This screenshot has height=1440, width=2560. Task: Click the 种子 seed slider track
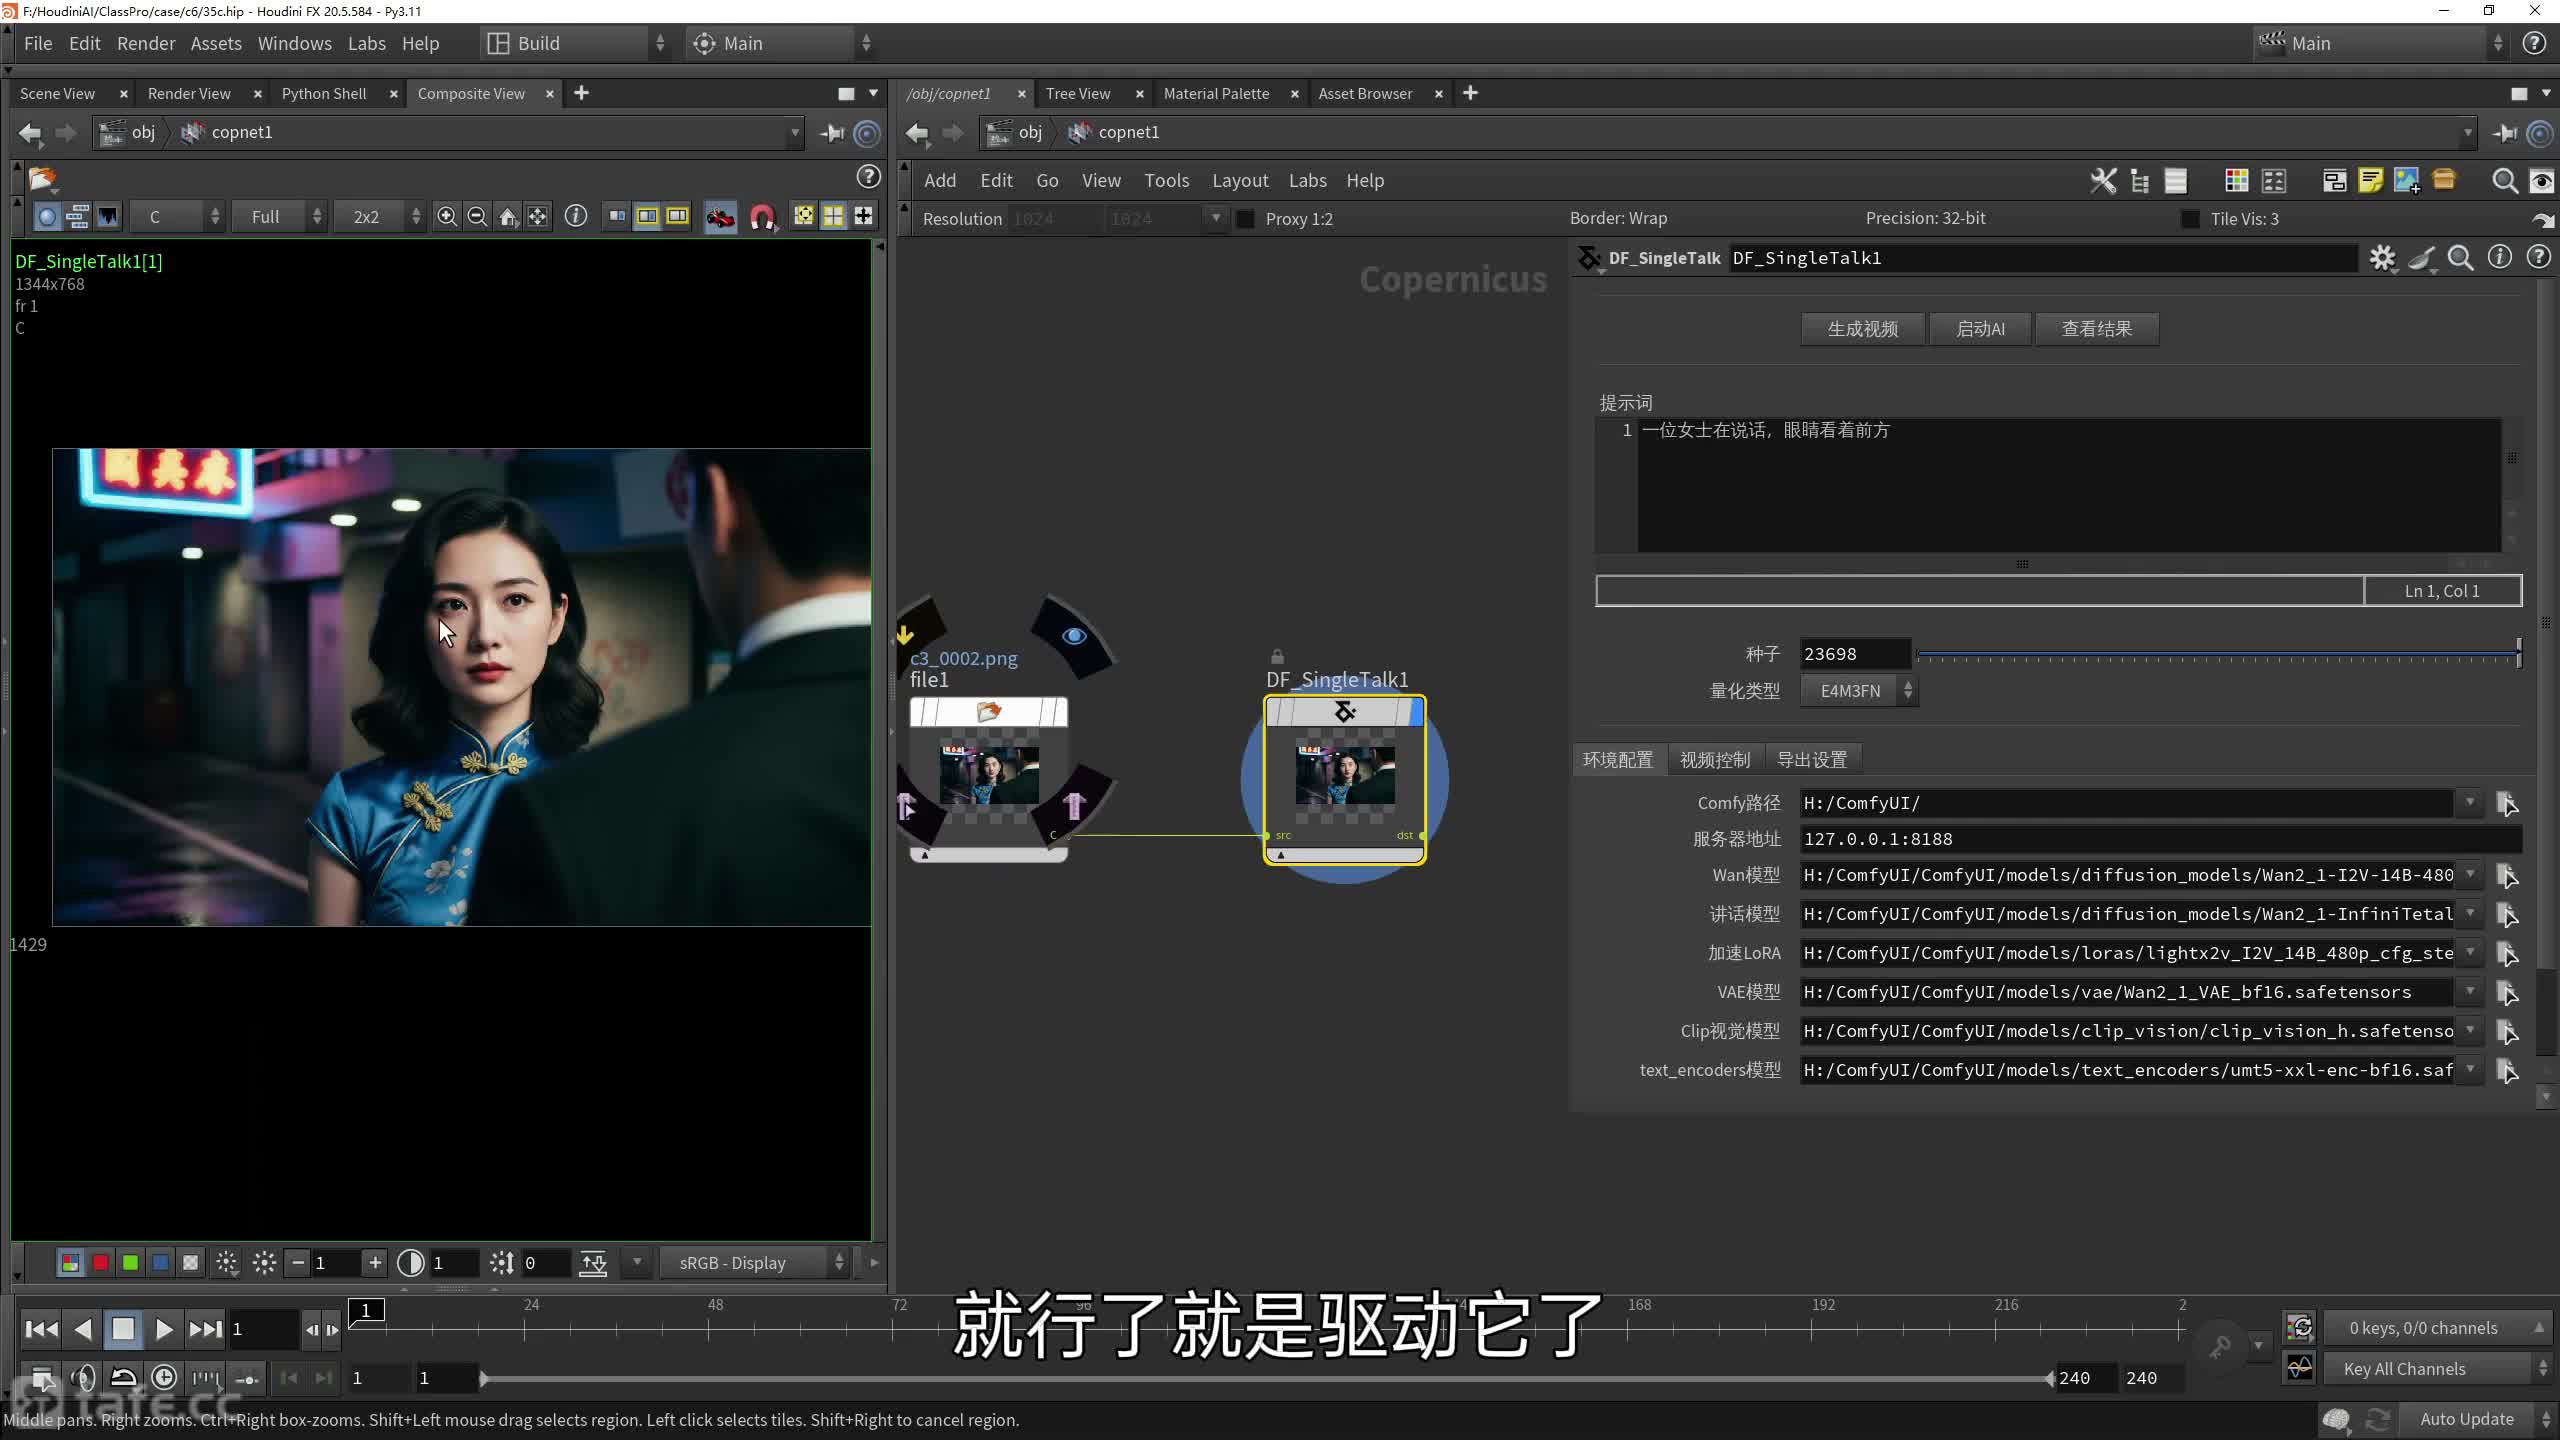pos(2215,655)
